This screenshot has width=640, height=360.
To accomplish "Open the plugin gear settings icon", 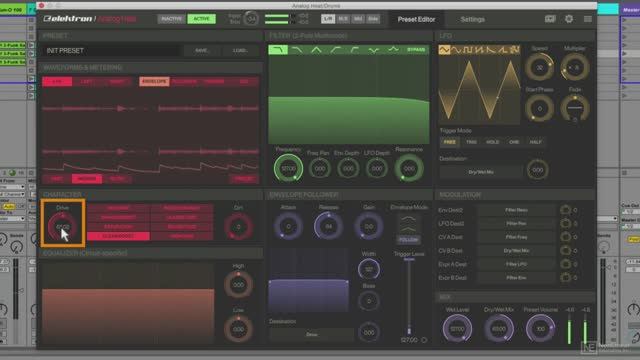I will (569, 19).
